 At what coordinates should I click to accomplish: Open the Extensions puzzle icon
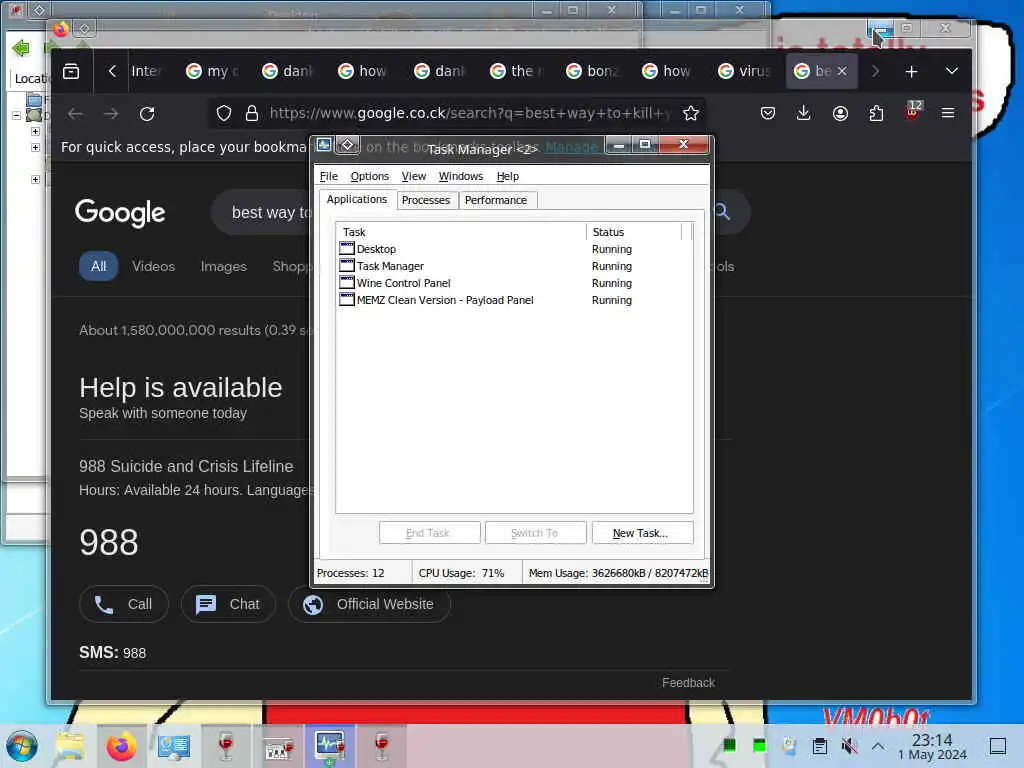click(x=876, y=114)
